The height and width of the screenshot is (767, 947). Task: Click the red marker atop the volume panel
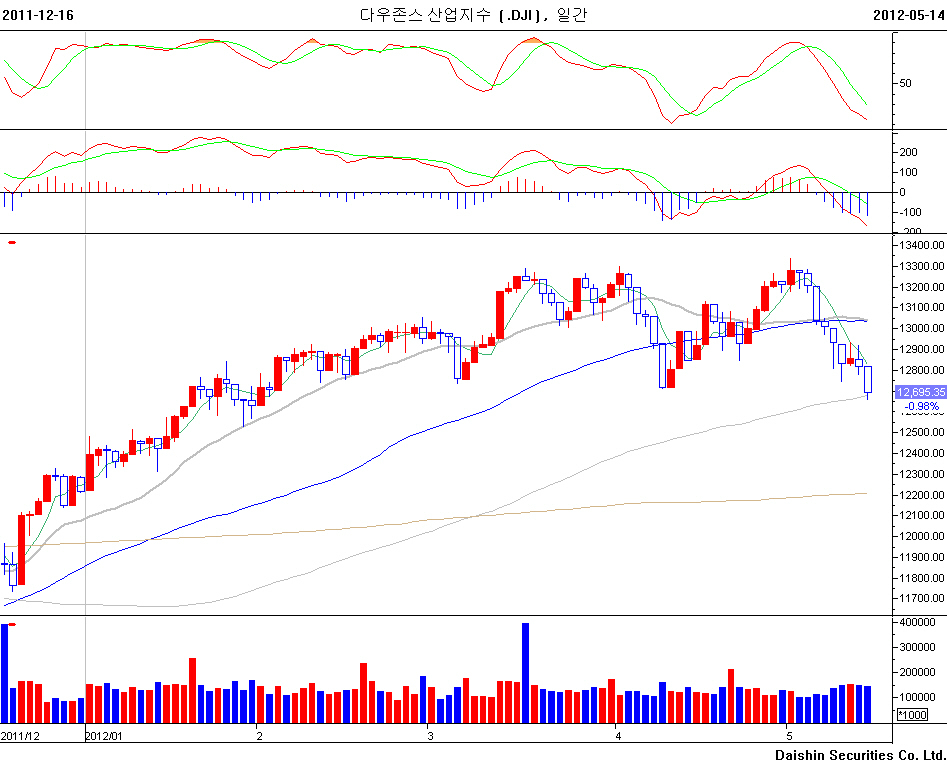[x=12, y=624]
